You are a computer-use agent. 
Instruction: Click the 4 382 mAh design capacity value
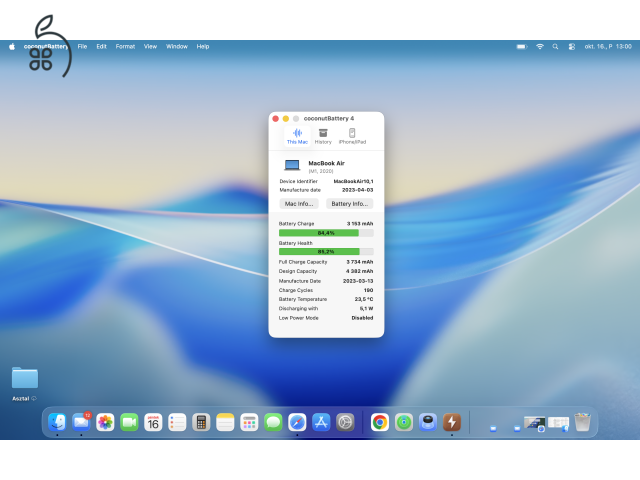coord(360,271)
